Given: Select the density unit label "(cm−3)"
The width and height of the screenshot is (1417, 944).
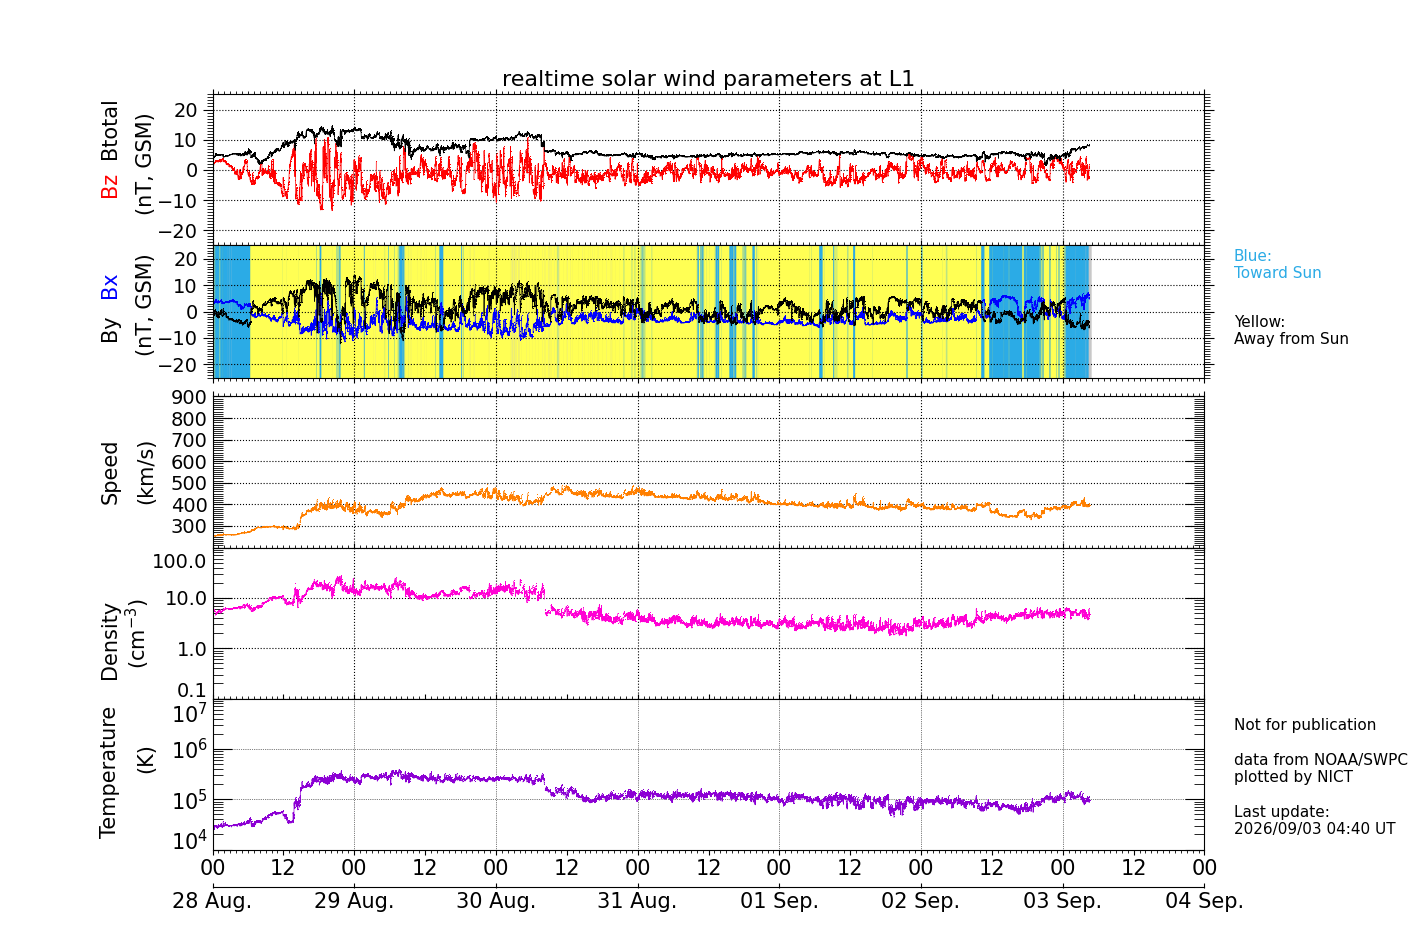Looking at the screenshot, I should pos(138,633).
